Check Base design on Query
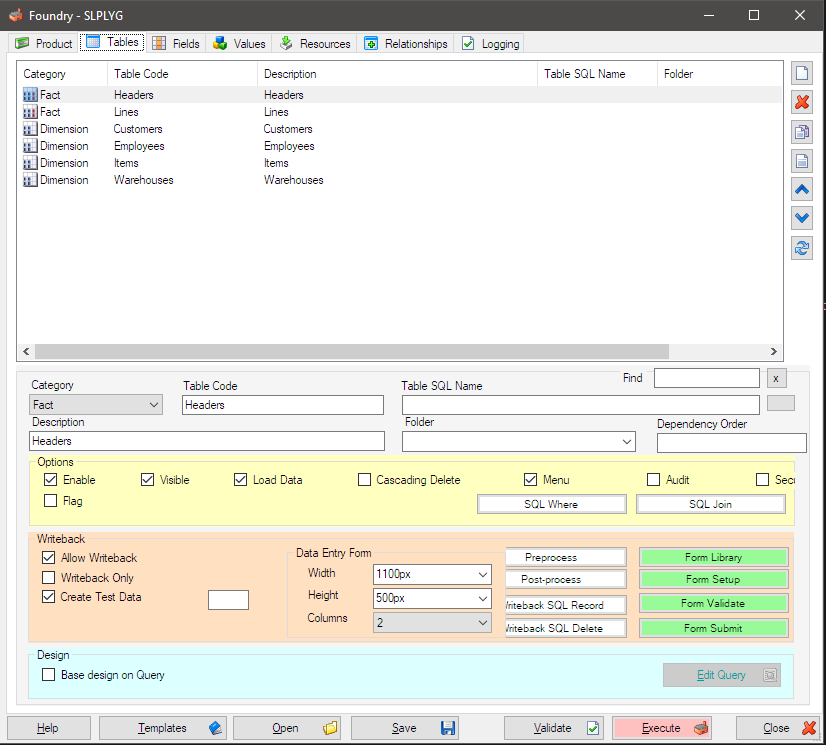 point(48,675)
